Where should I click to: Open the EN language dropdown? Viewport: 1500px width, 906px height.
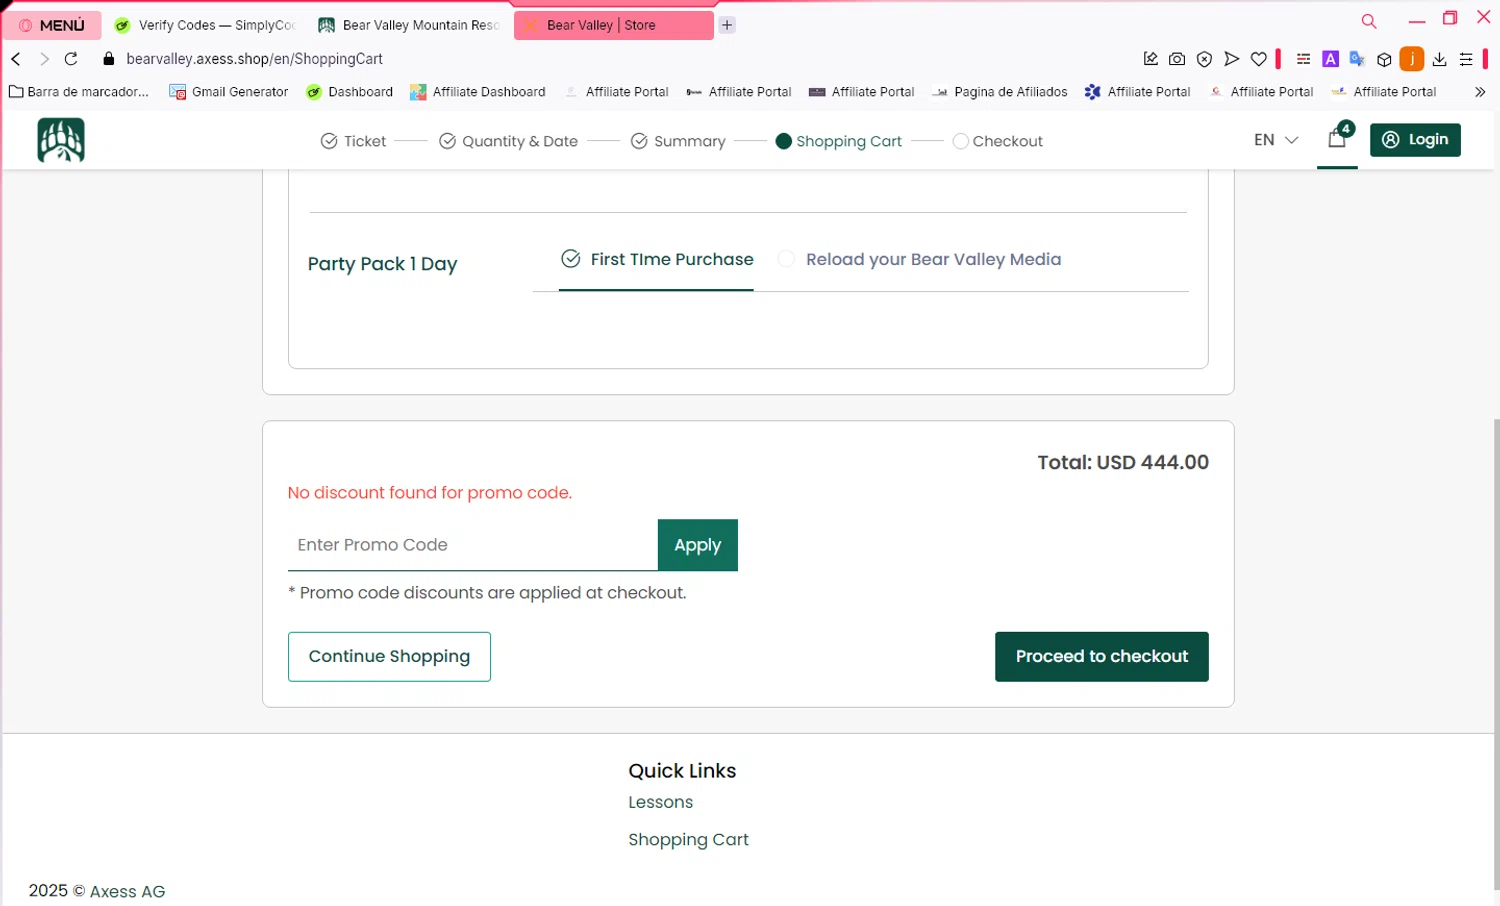(1276, 140)
